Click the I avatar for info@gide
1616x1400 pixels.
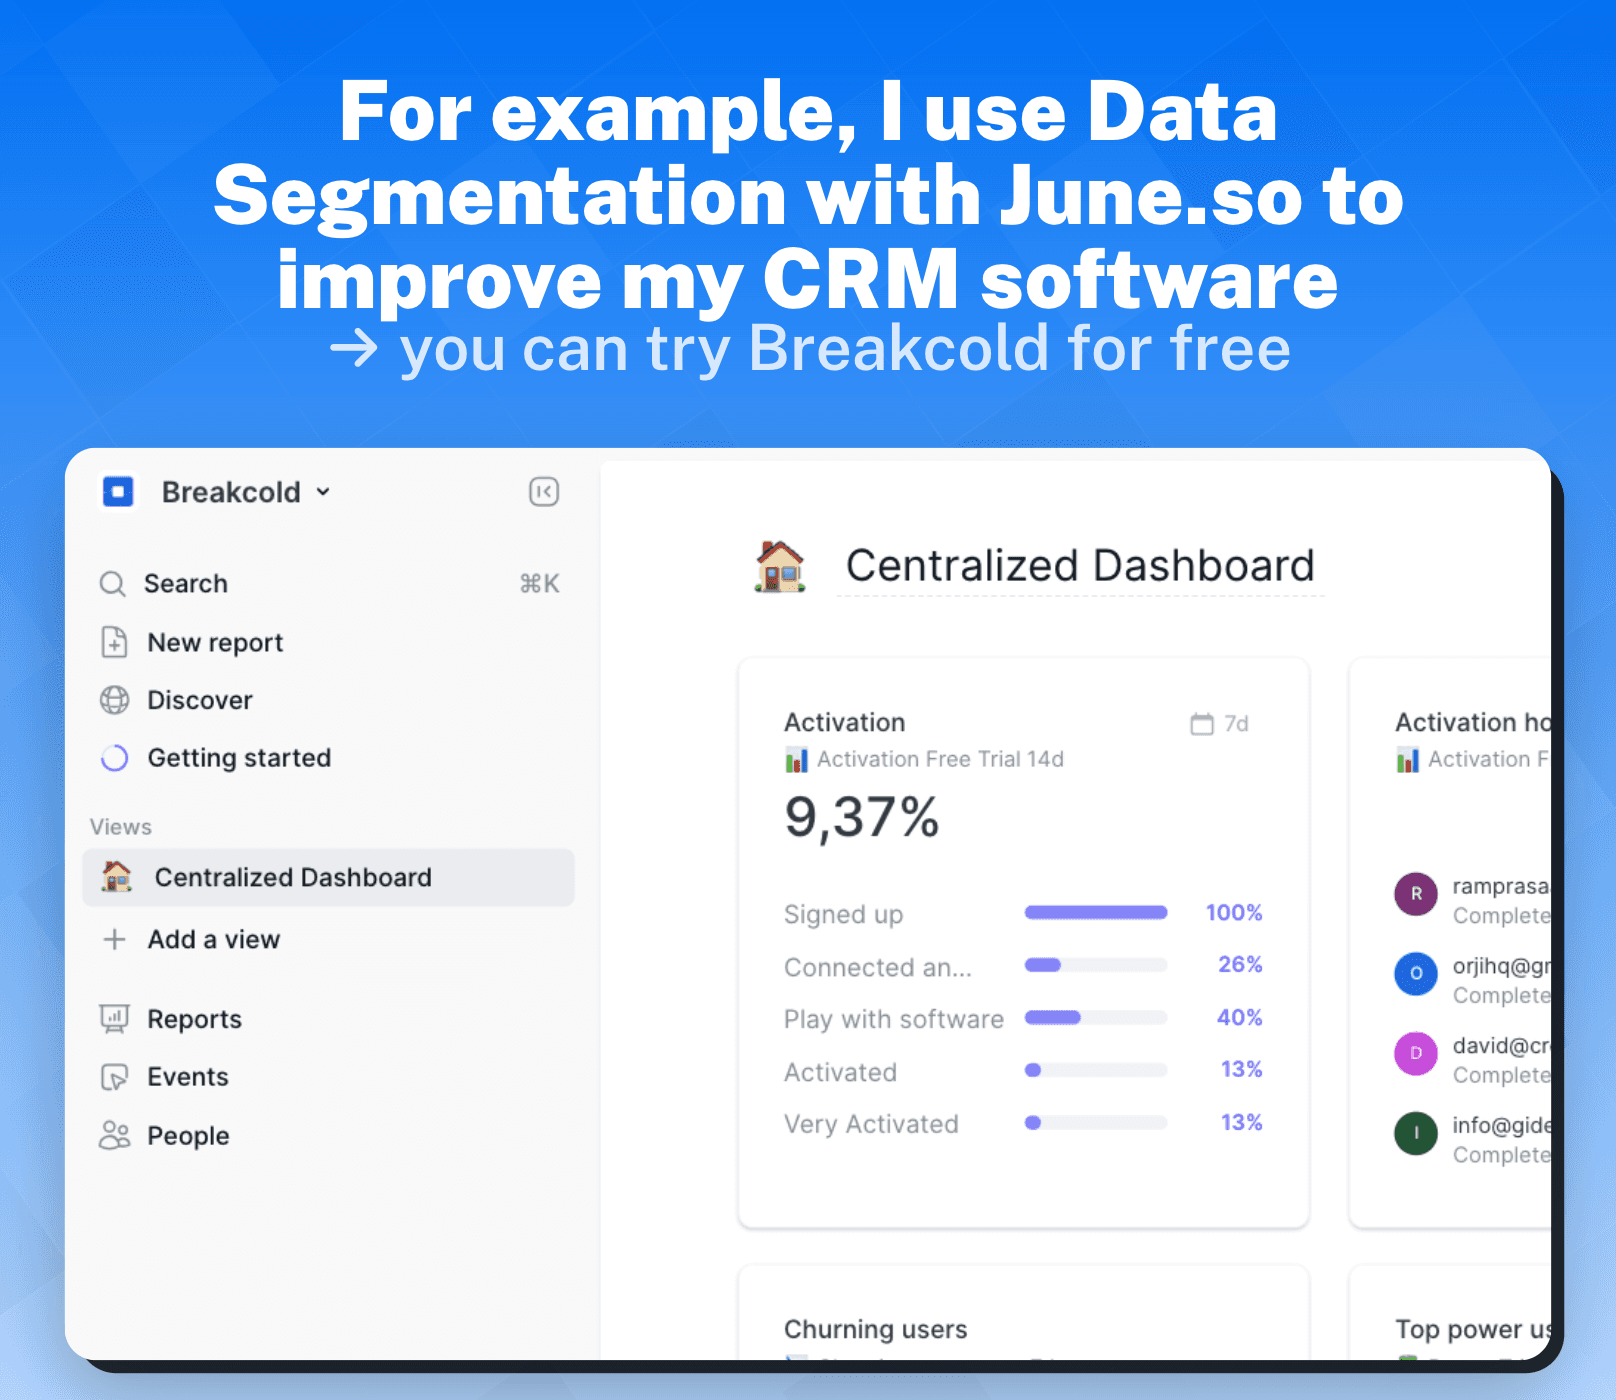click(1416, 1133)
